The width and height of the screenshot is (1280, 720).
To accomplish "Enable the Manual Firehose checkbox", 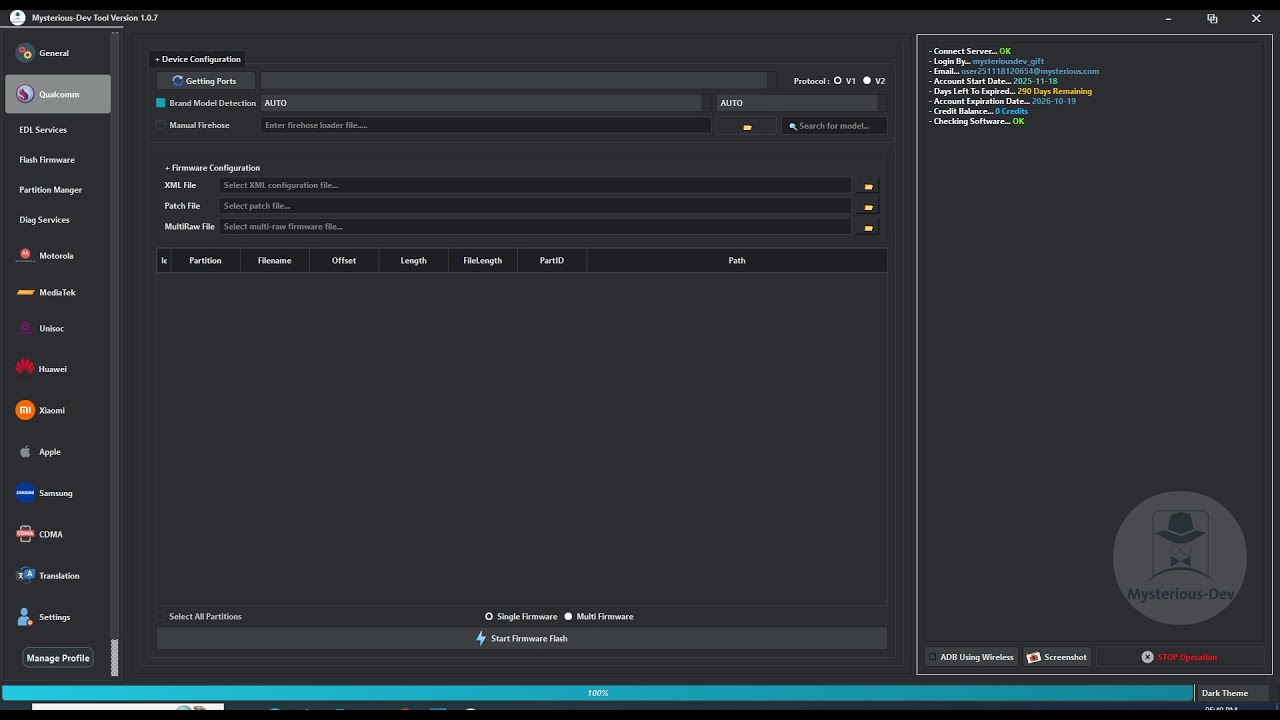I will [161, 125].
